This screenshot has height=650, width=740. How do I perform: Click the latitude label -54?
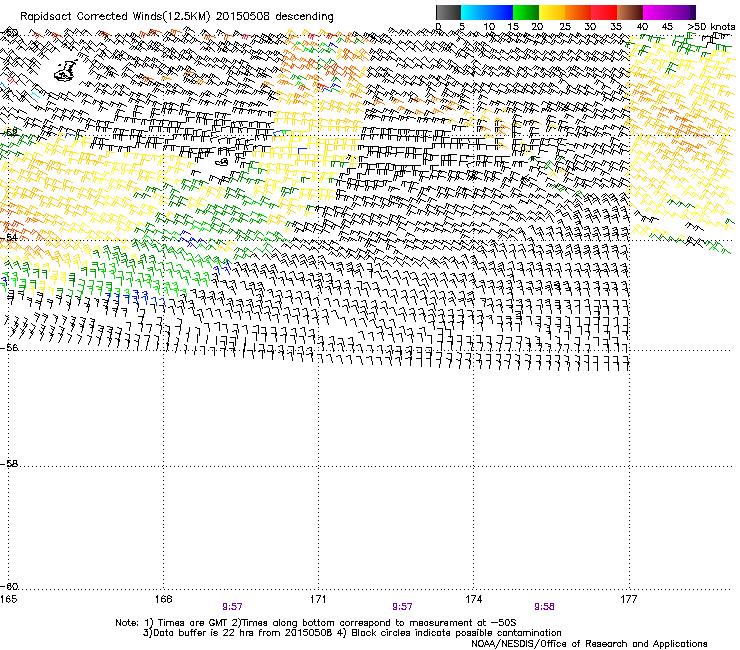coord(9,237)
